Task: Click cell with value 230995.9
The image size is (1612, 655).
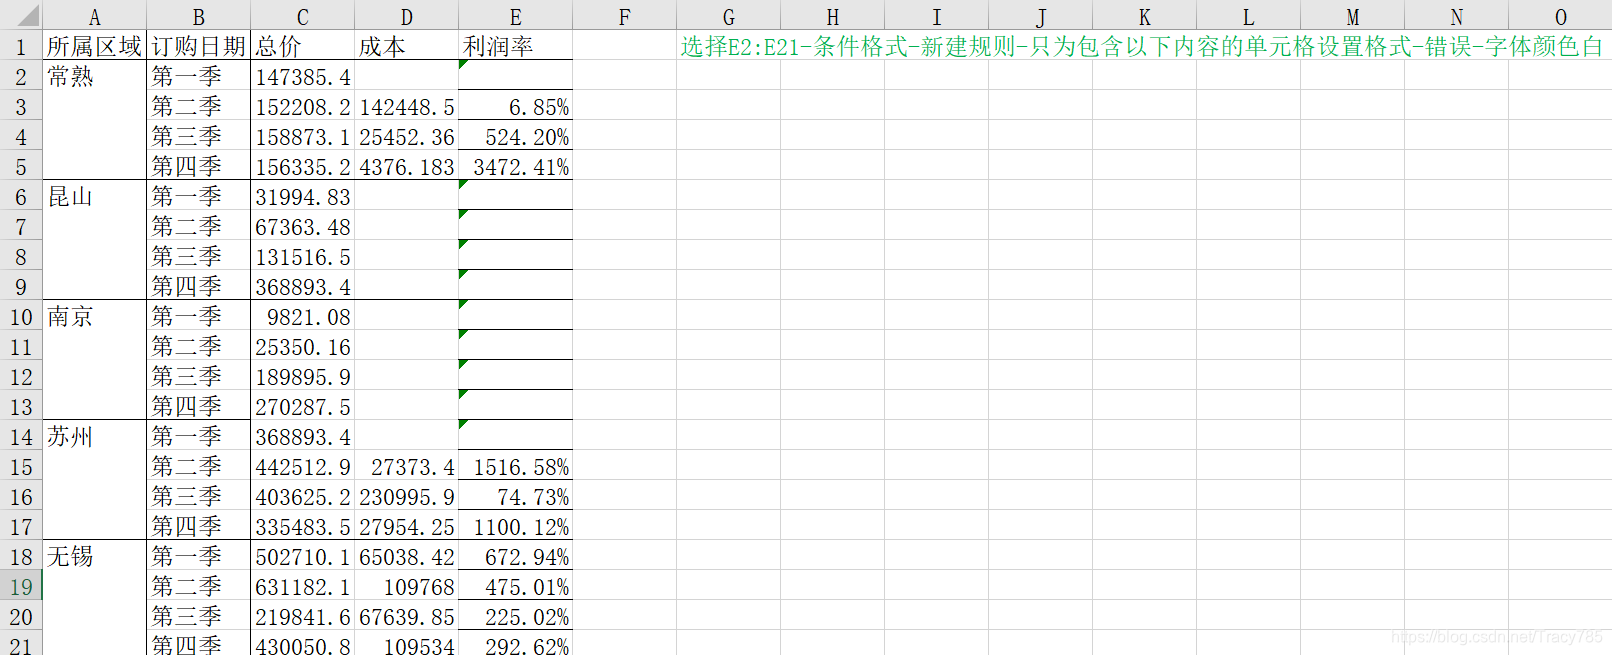Action: point(406,496)
